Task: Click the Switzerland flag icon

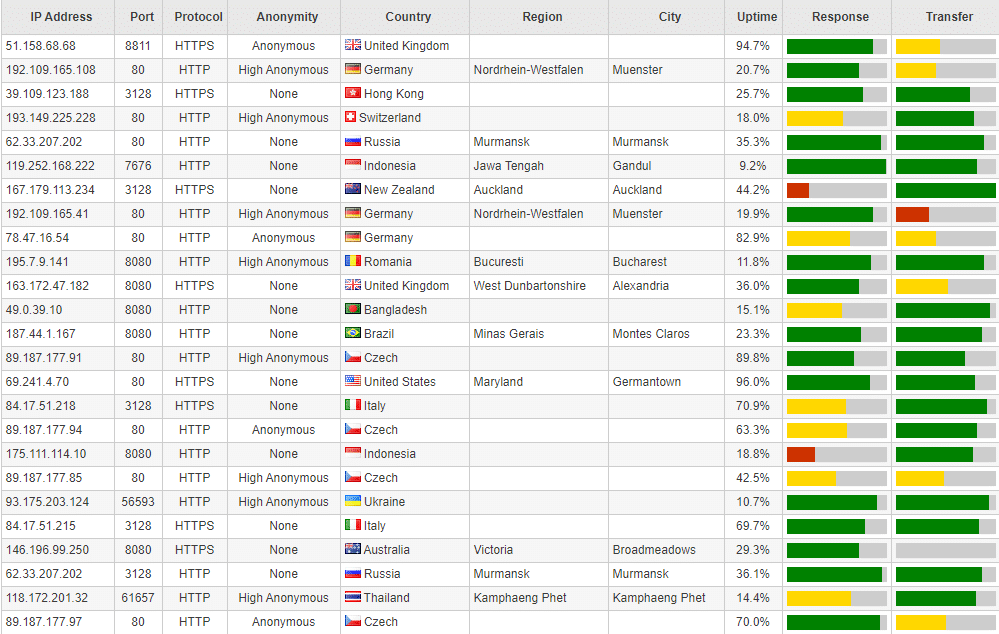Action: point(350,117)
